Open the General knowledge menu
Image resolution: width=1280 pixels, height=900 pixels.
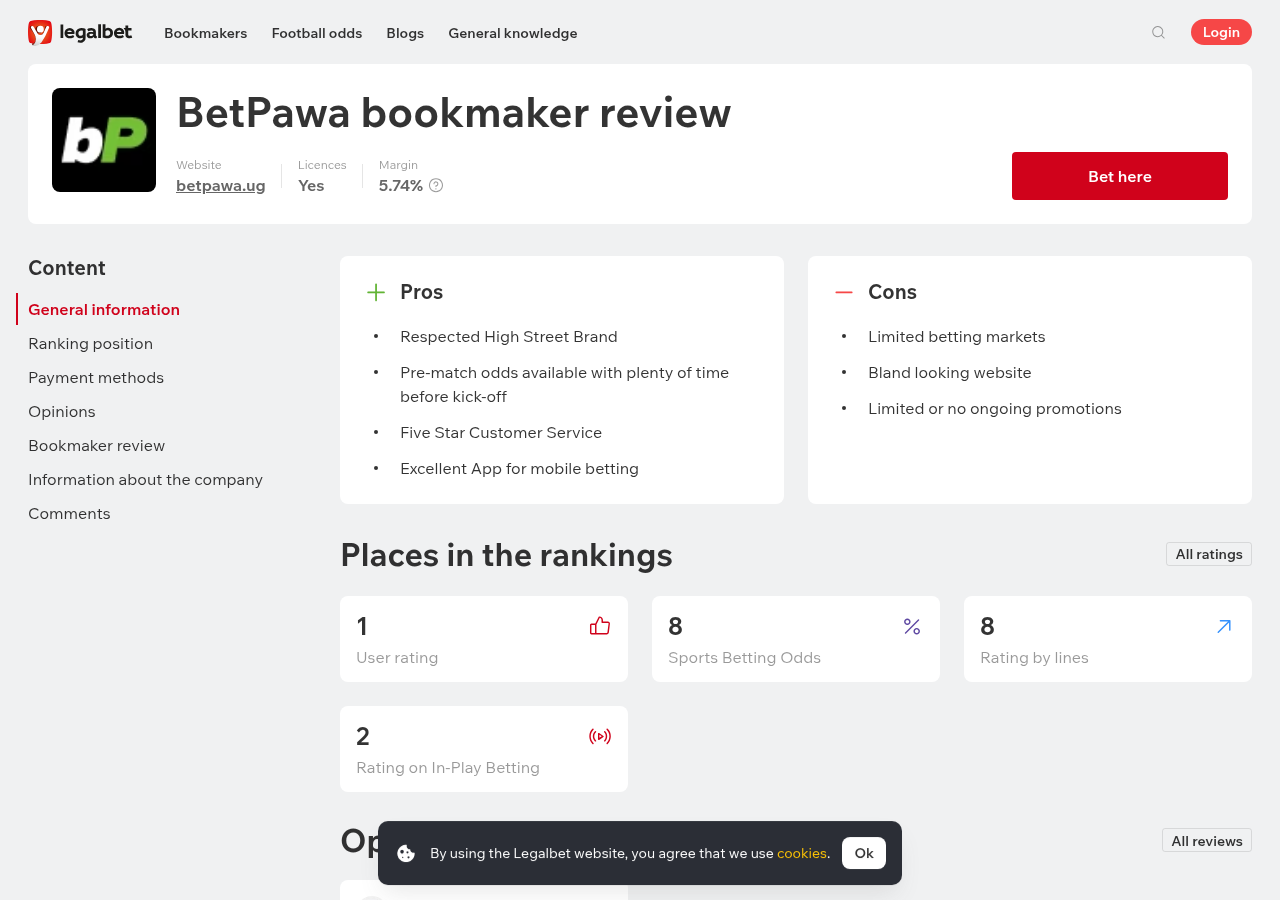coord(513,33)
